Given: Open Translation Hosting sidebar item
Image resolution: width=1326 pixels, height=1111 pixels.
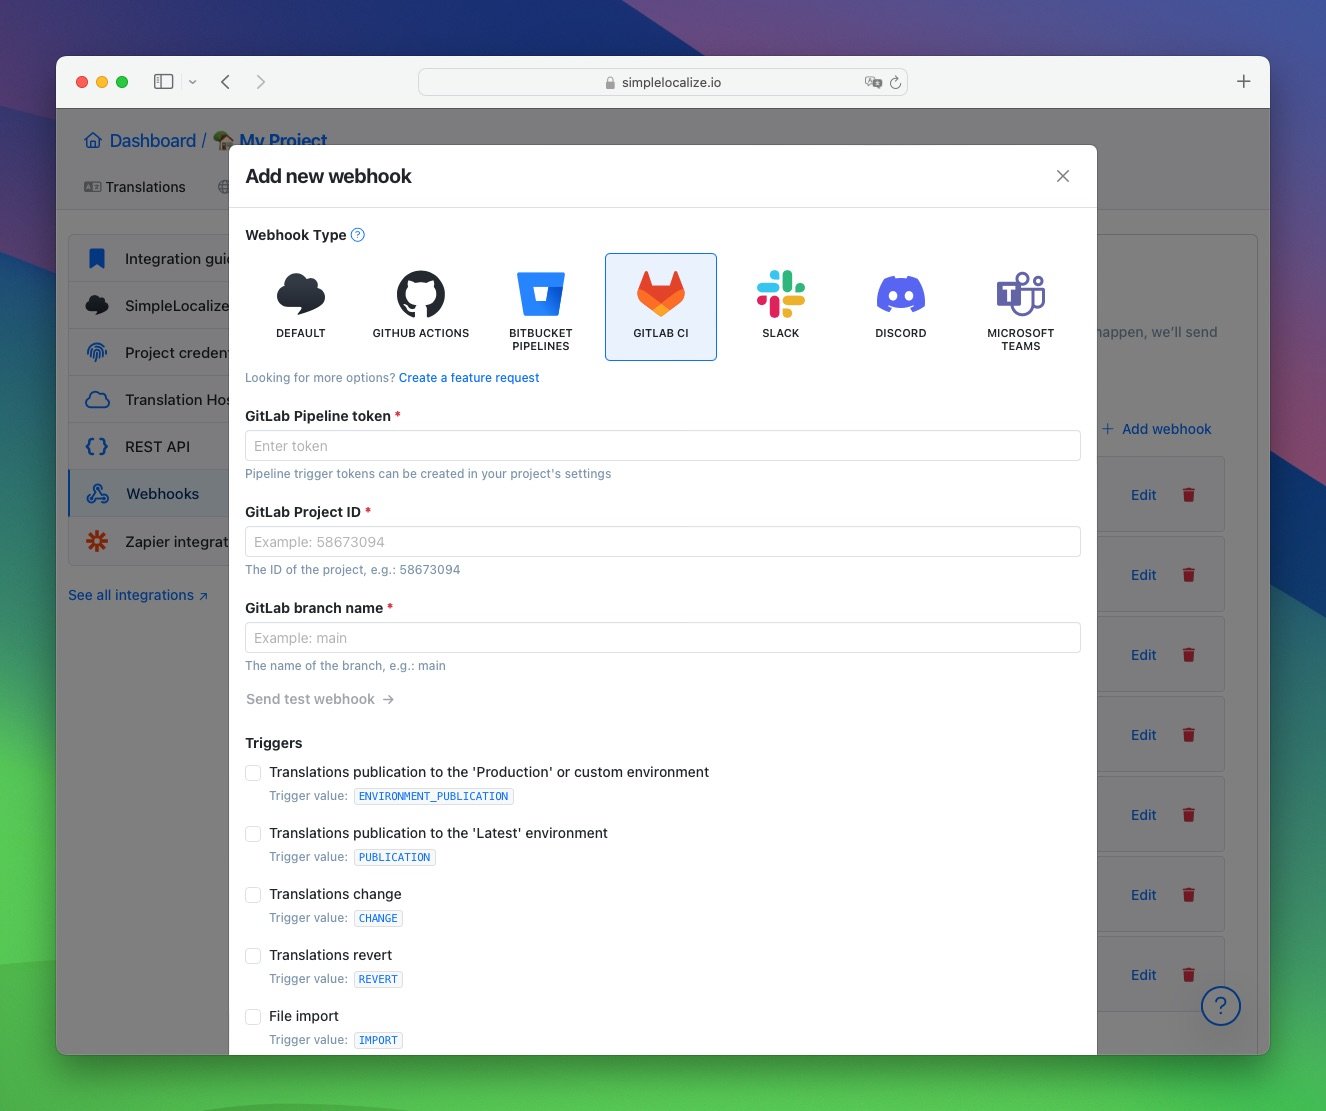Looking at the screenshot, I should point(150,400).
